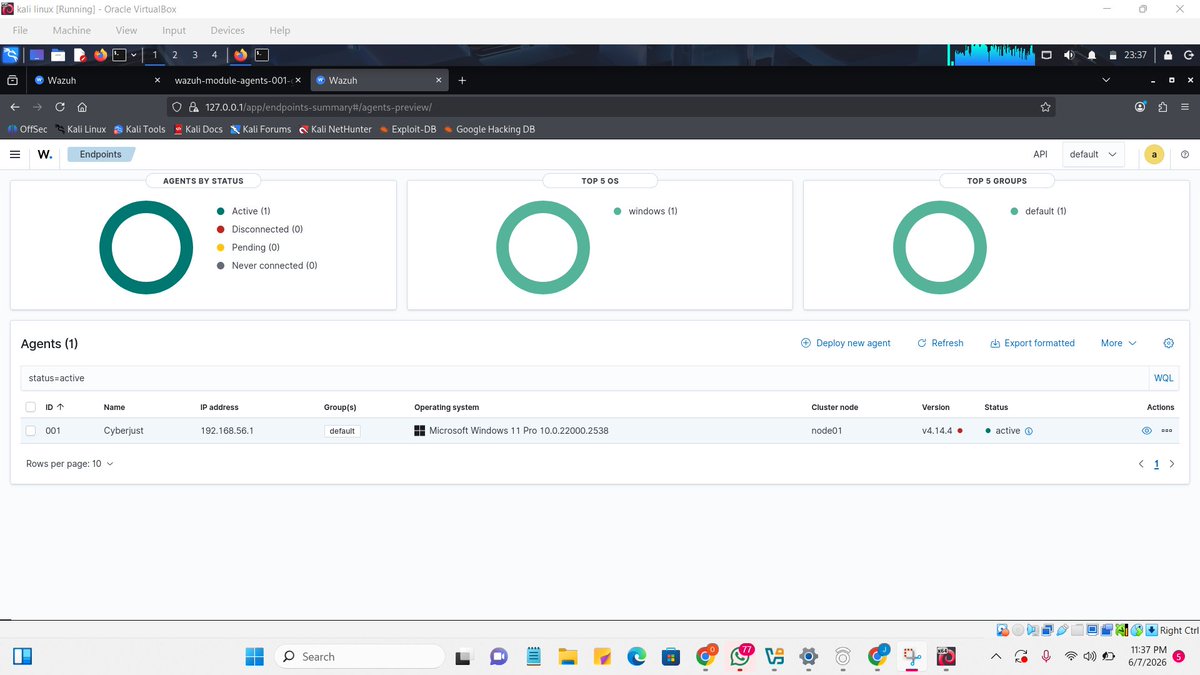The height and width of the screenshot is (675, 1200).
Task: Open the Wazuh hamburger navigation menu
Action: tap(15, 154)
